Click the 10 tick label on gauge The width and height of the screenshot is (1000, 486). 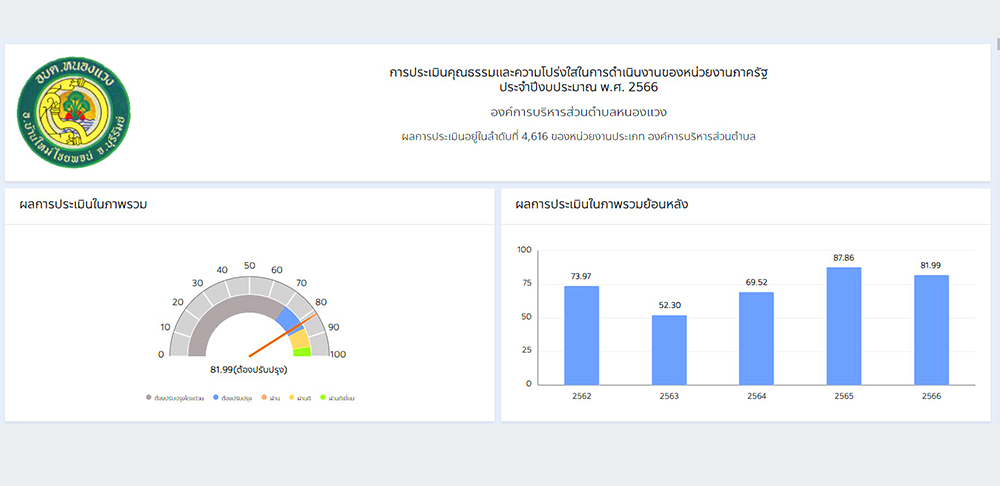coord(166,327)
